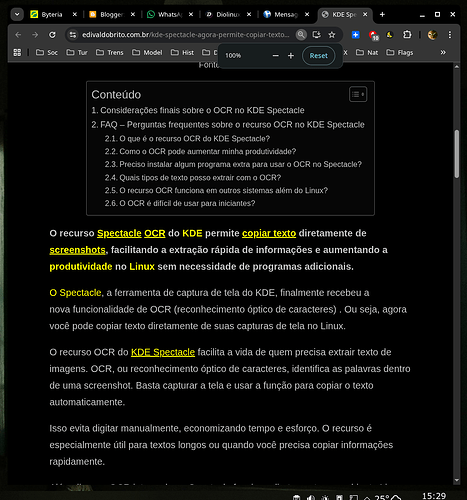This screenshot has width=467, height=500.
Task: Follow the yellow OCR link
Action: coord(155,233)
